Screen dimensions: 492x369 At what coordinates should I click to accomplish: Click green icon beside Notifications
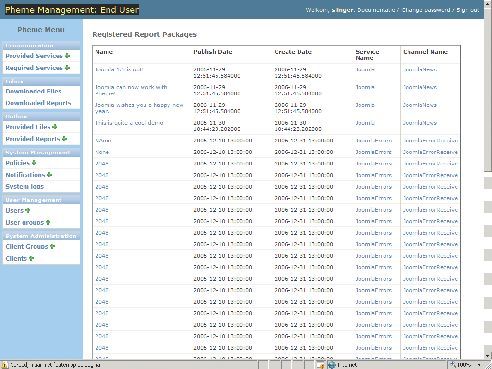coord(50,175)
